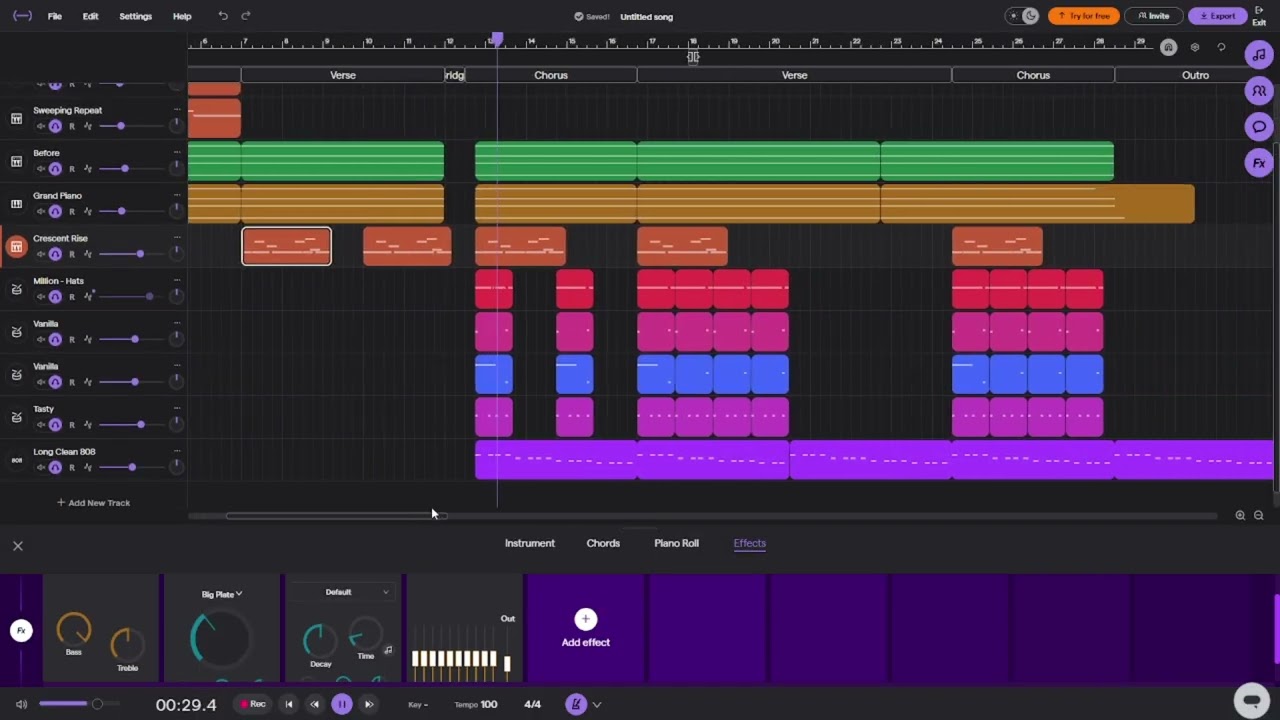The width and height of the screenshot is (1280, 720).
Task: Open more options for Long Clean 808
Action: [x=177, y=451]
